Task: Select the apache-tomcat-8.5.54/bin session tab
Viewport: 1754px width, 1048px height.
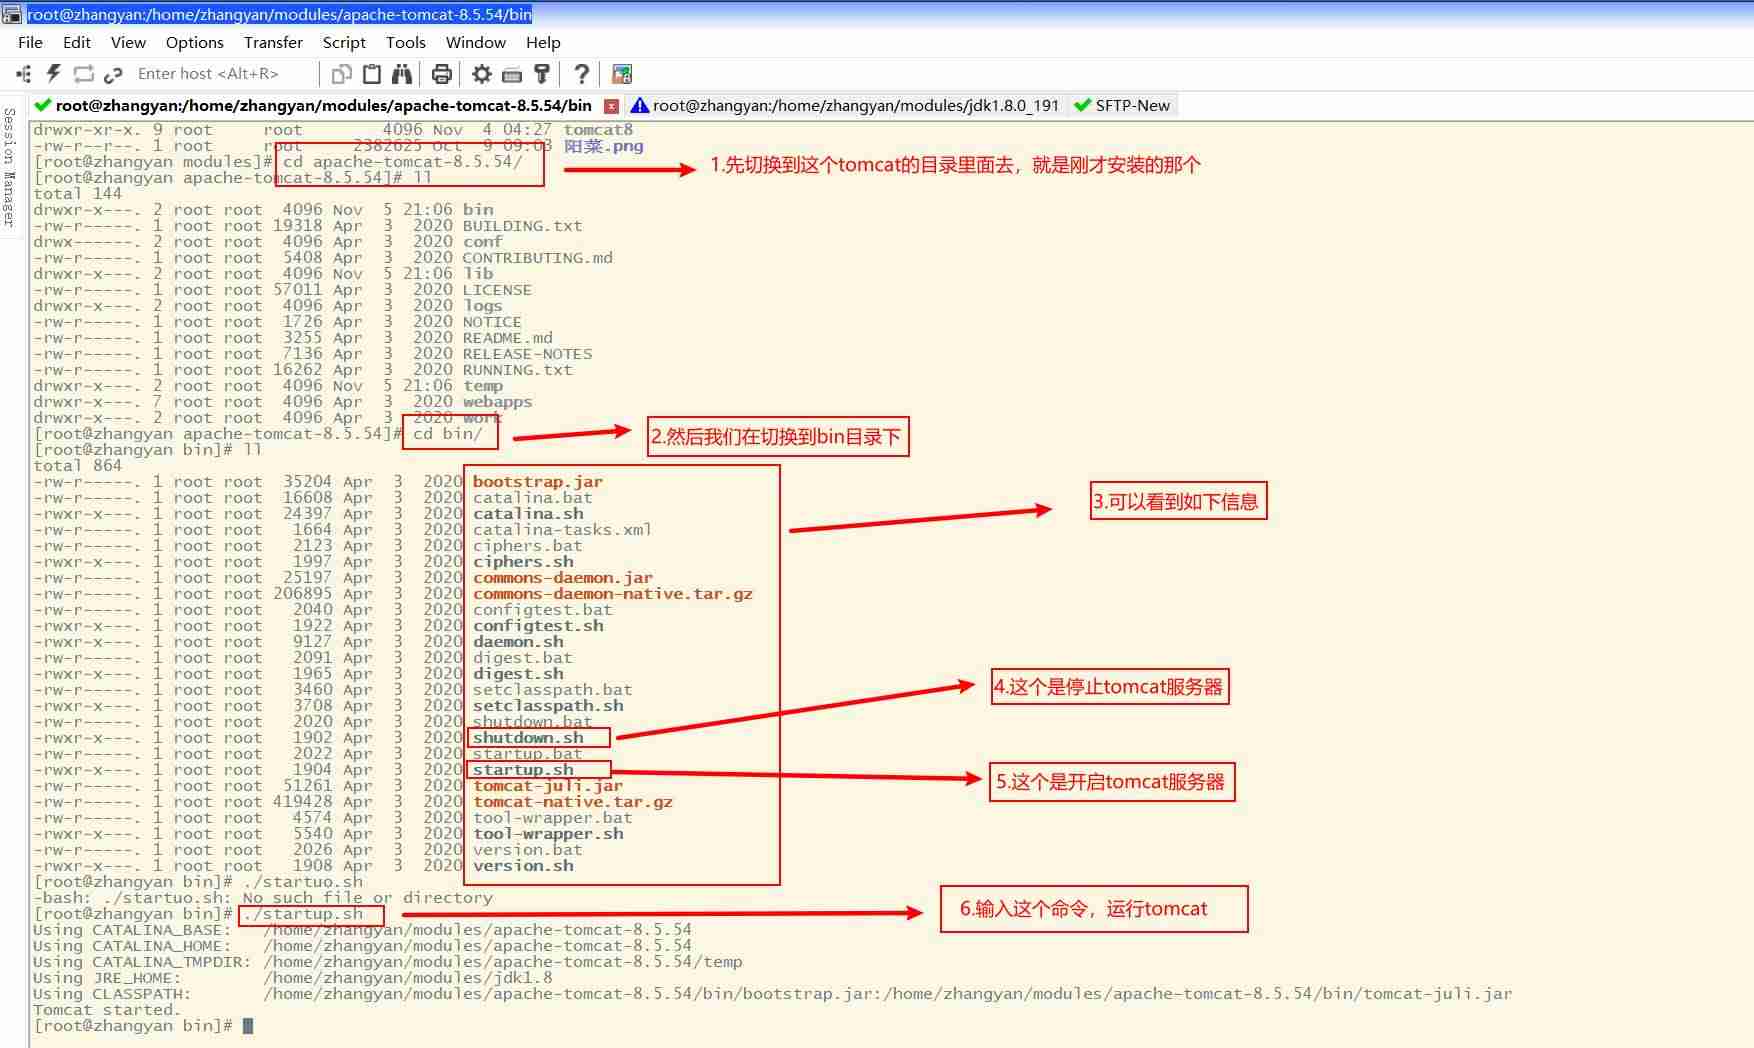Action: point(324,105)
